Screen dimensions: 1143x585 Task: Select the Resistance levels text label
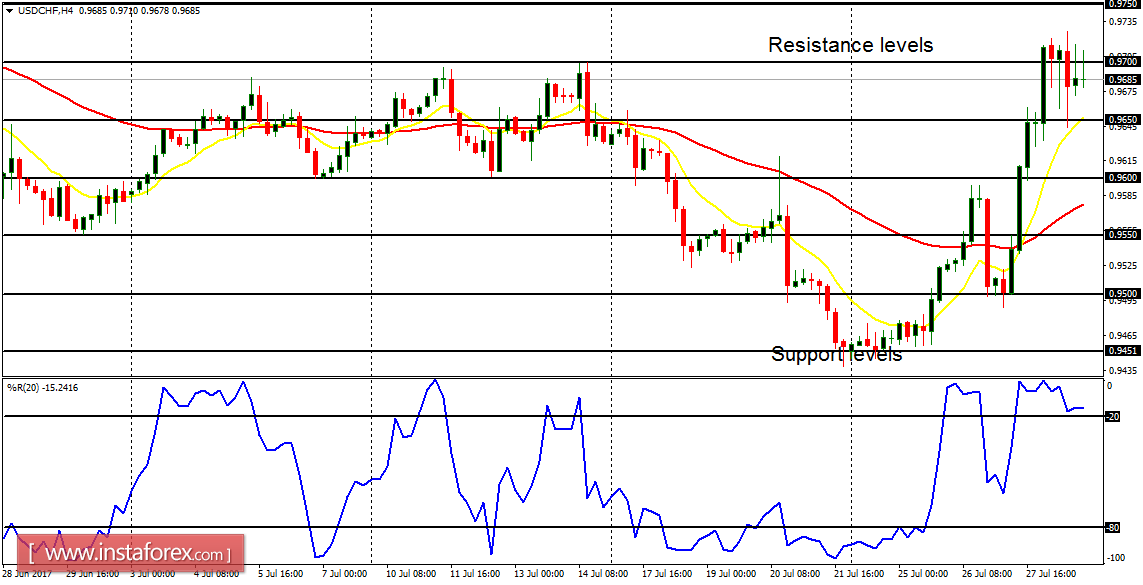(851, 45)
